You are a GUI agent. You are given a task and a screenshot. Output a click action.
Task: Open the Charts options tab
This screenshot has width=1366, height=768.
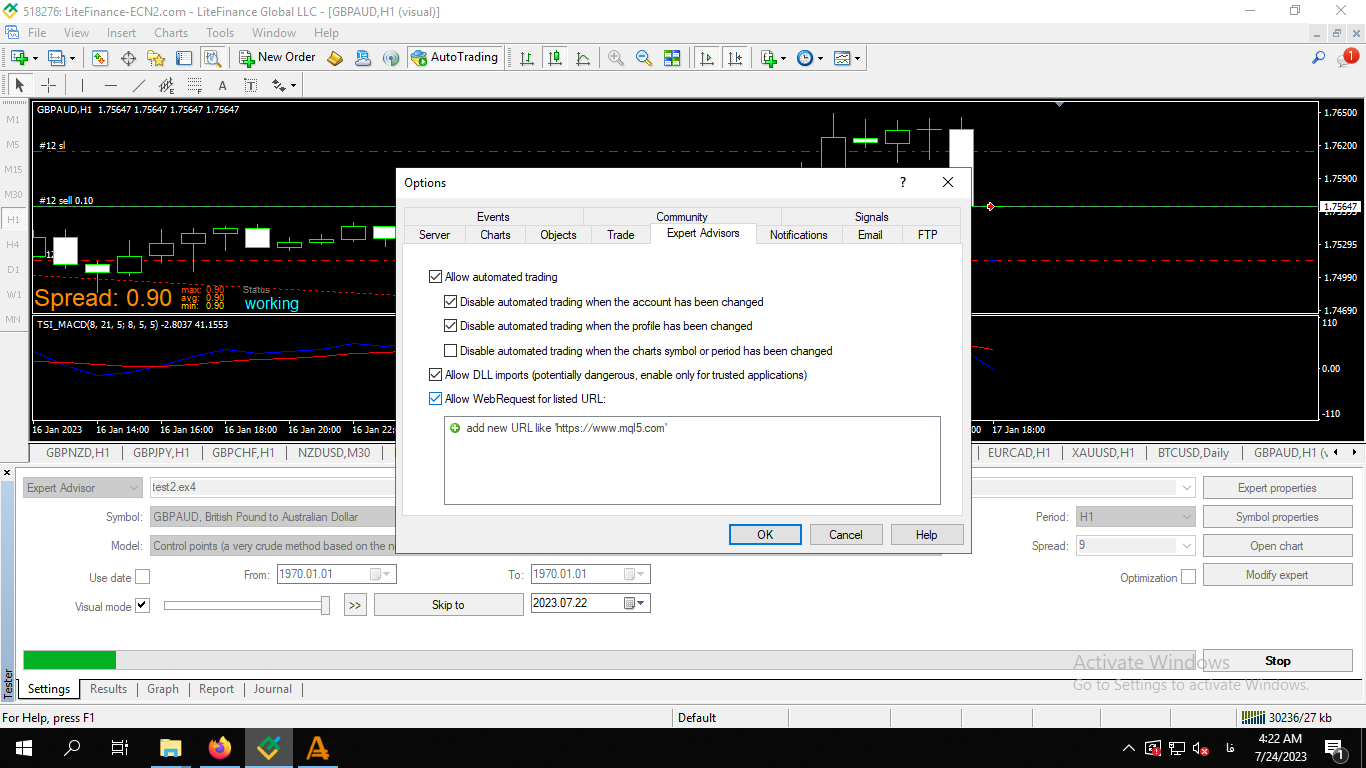tap(495, 235)
